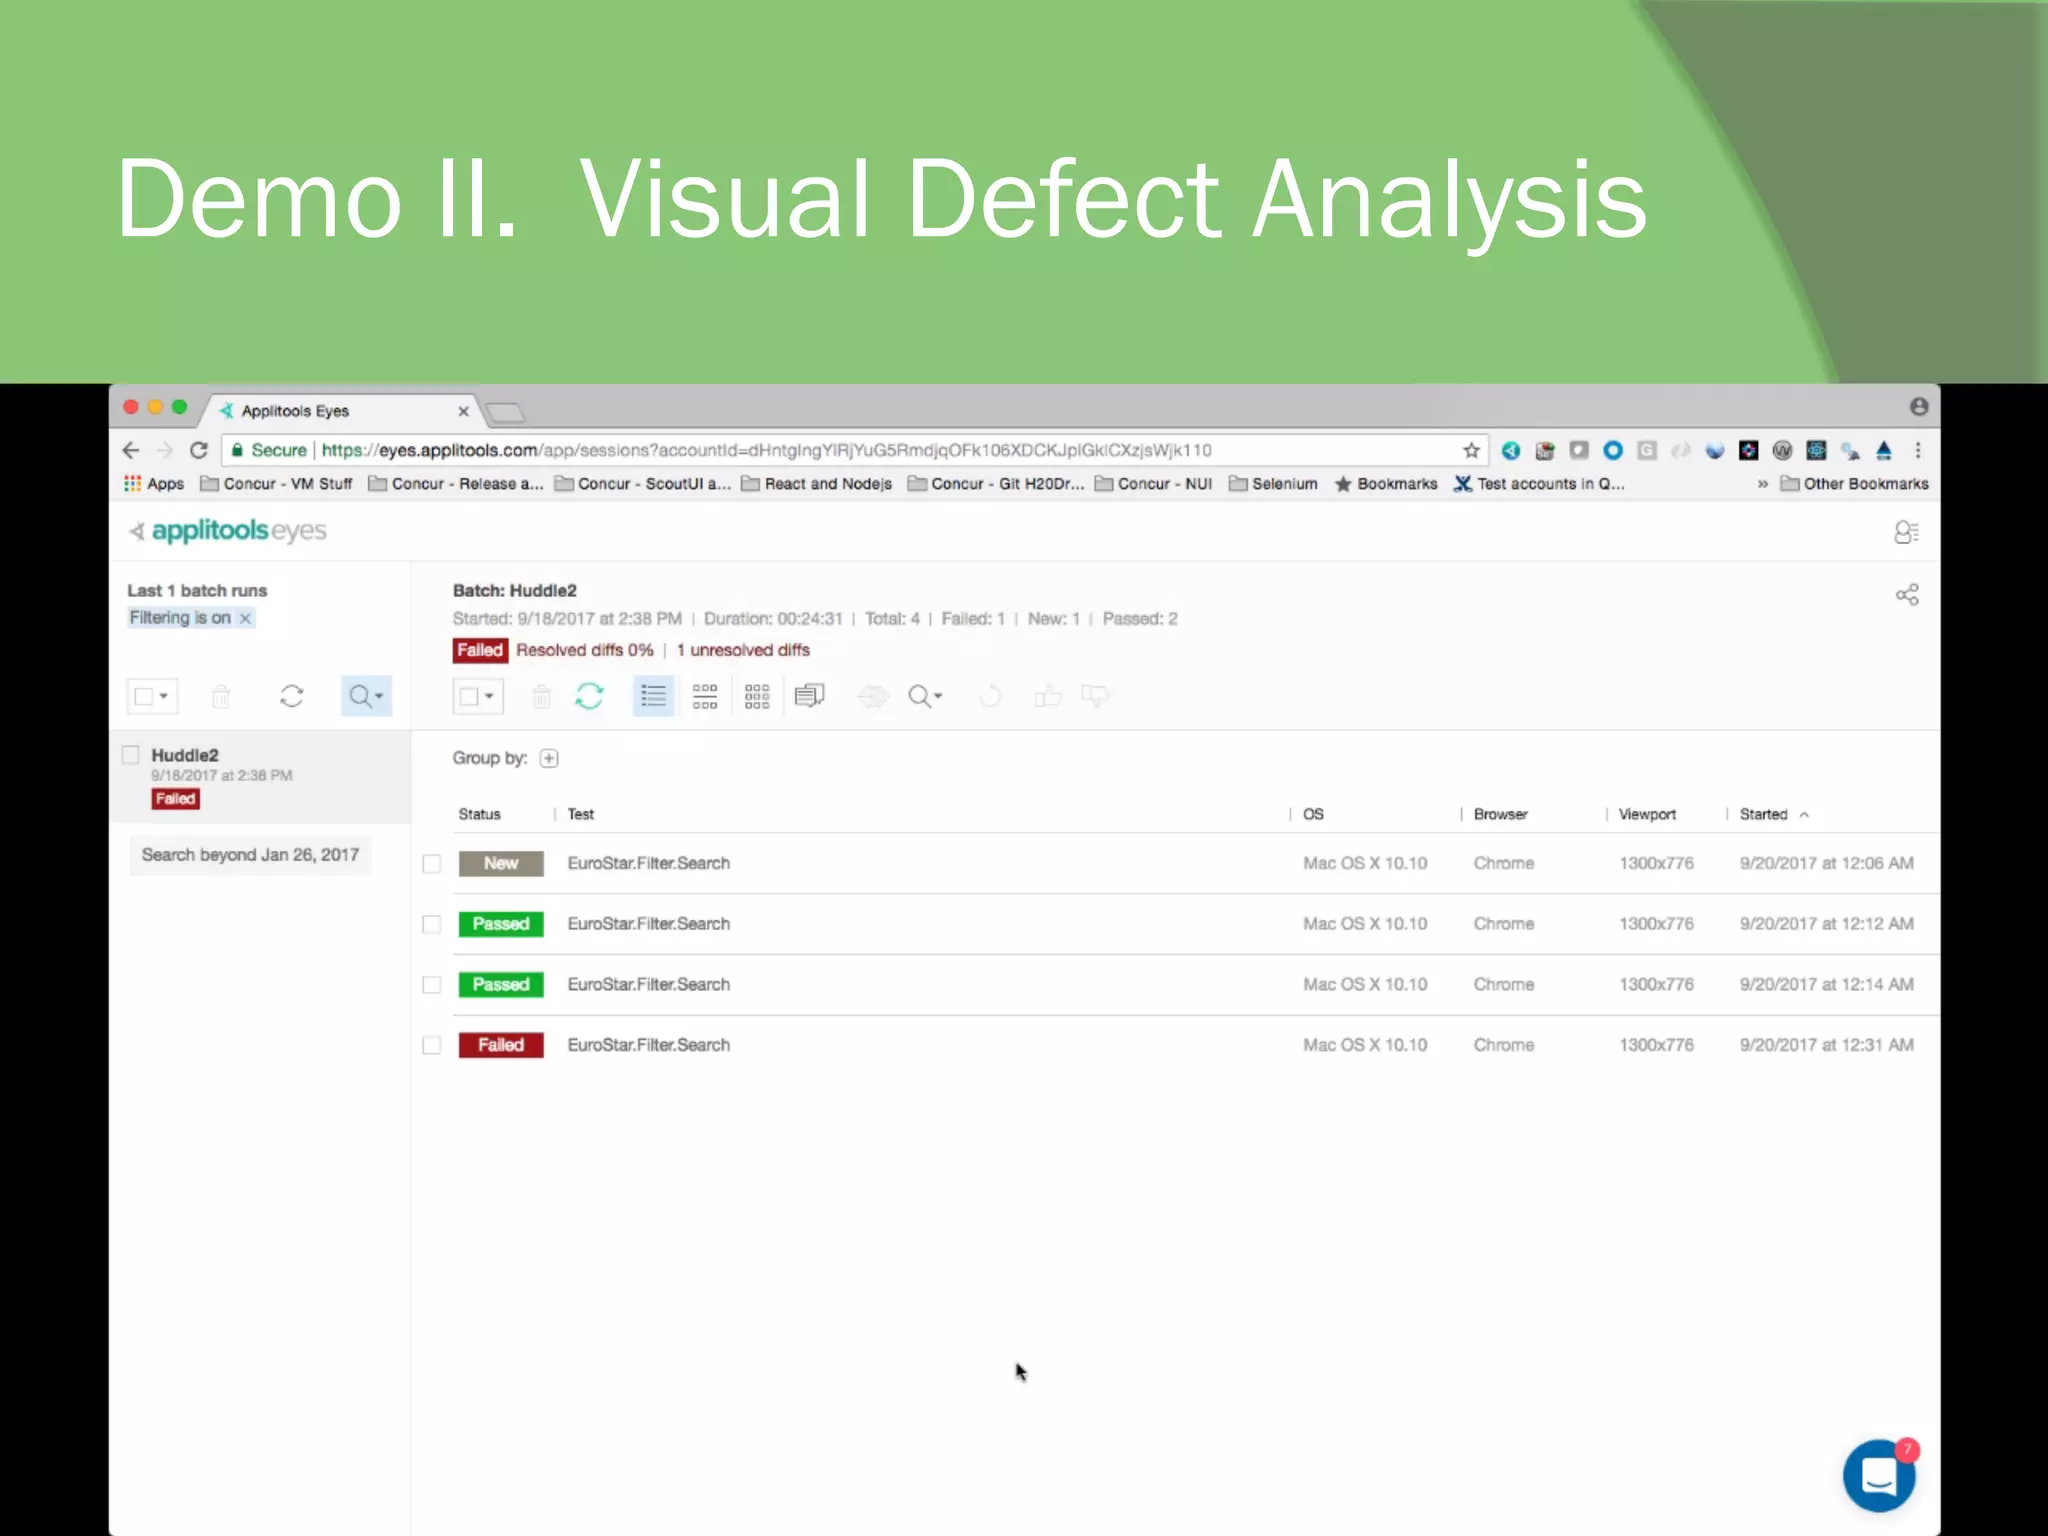The width and height of the screenshot is (2048, 1536).
Task: Open the sidebar batch search filter
Action: 366,696
